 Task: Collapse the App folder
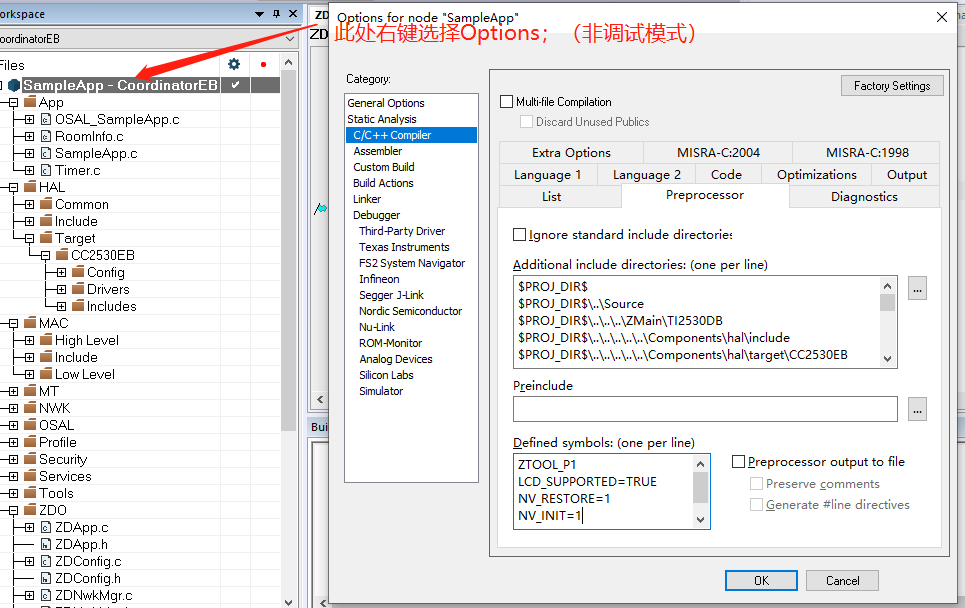coord(13,103)
